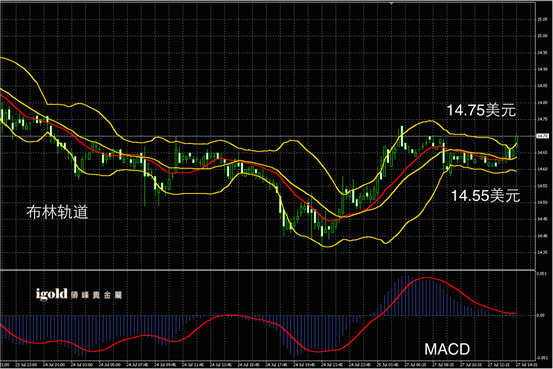Select the MACD text label
The width and height of the screenshot is (553, 369).
[447, 349]
